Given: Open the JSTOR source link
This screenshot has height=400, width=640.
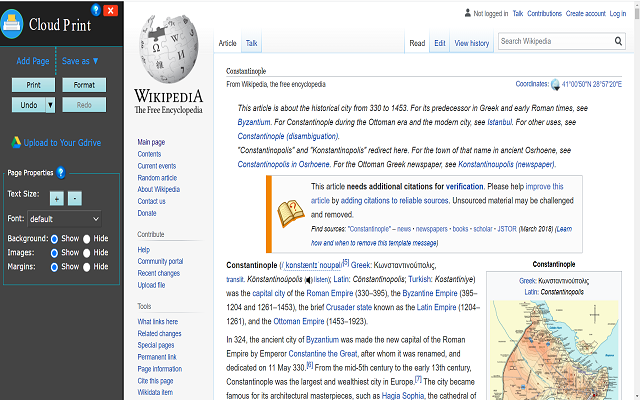Looking at the screenshot, I should (x=507, y=229).
